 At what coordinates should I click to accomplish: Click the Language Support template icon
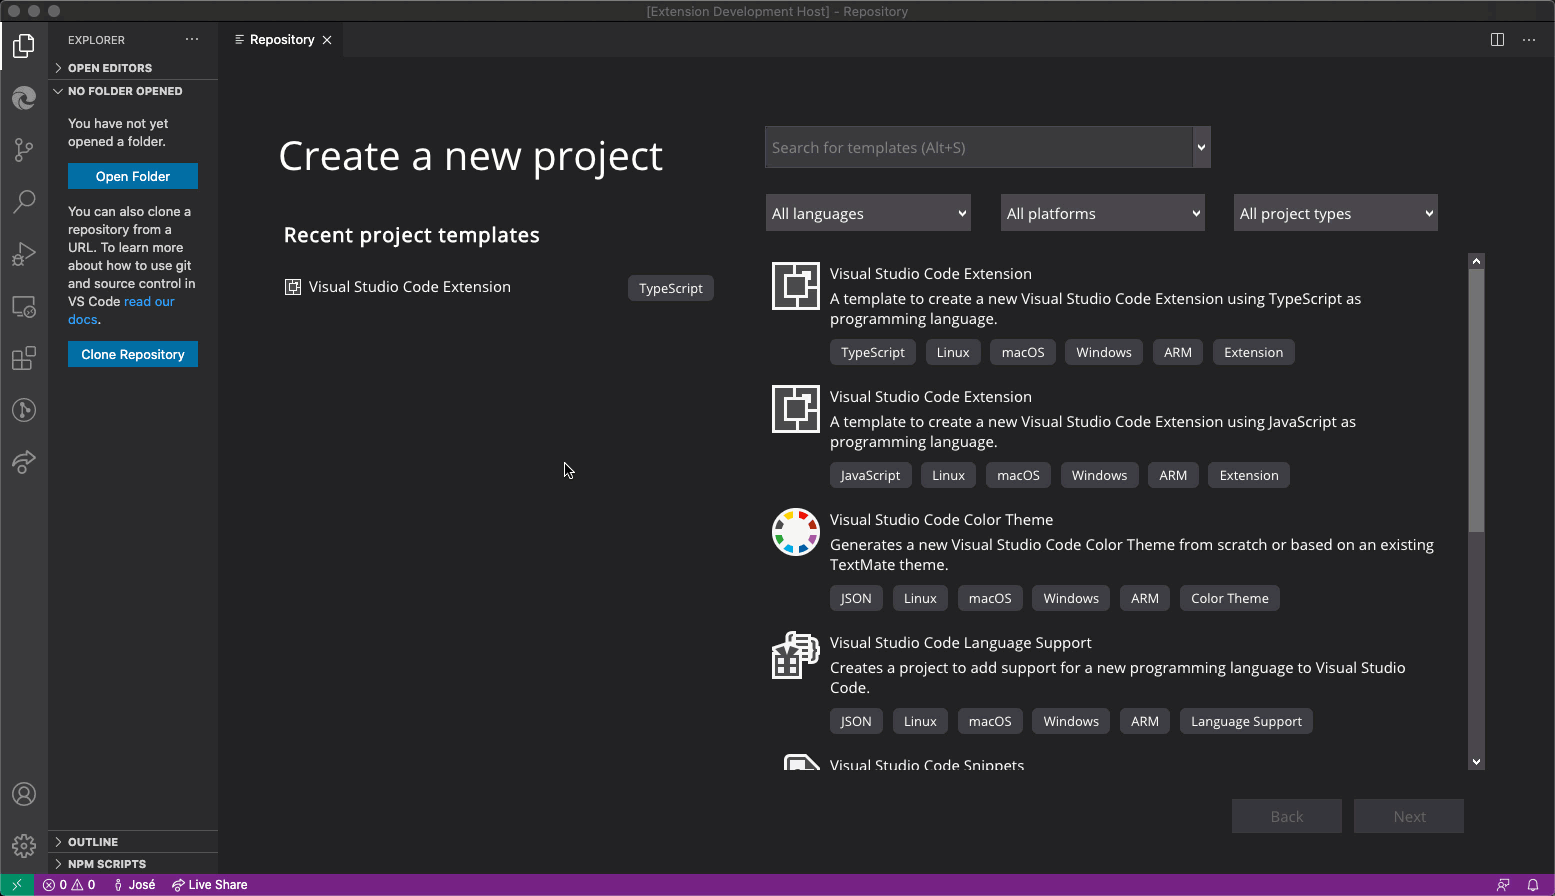796,655
